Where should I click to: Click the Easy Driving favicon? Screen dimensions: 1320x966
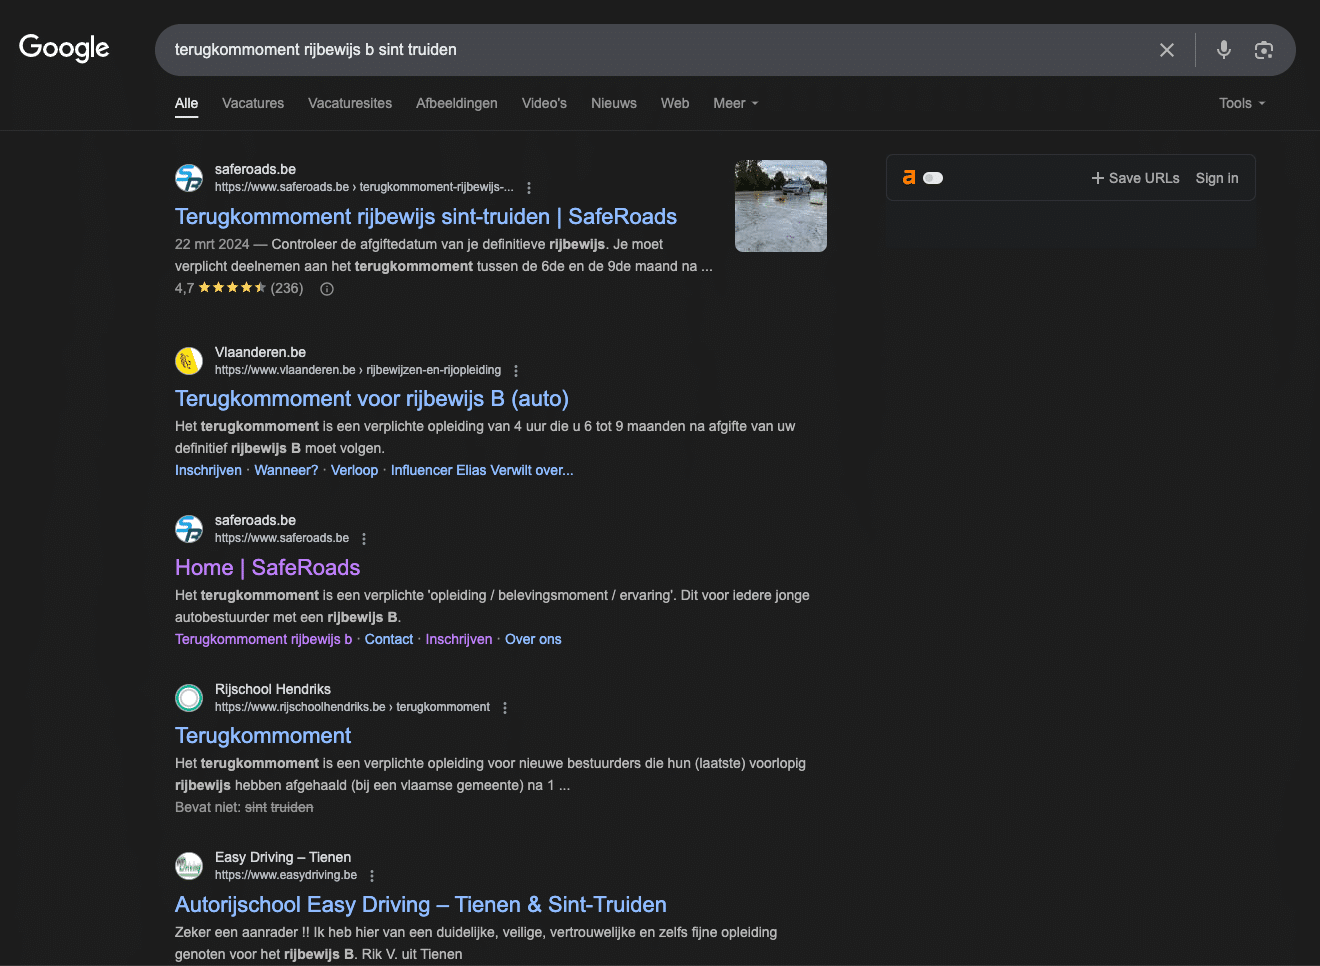(189, 866)
